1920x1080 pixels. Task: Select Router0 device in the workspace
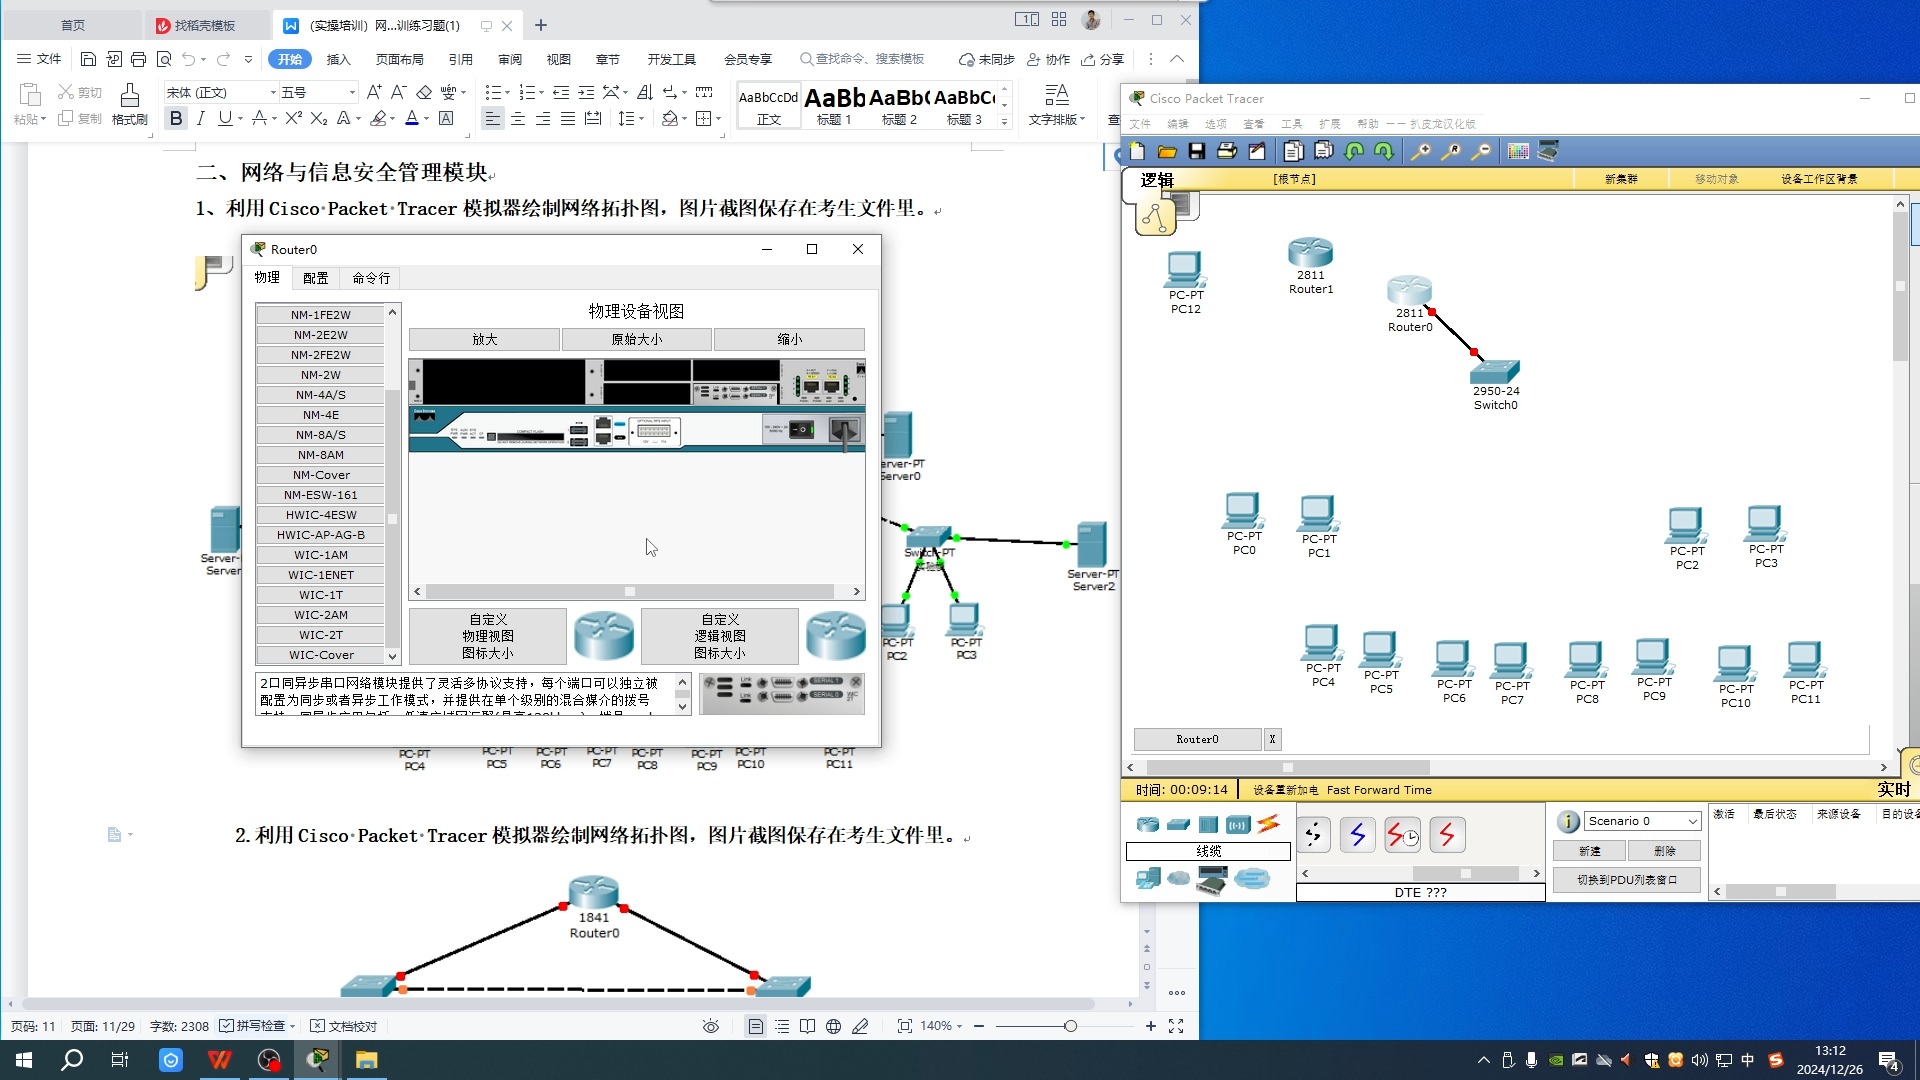1409,291
